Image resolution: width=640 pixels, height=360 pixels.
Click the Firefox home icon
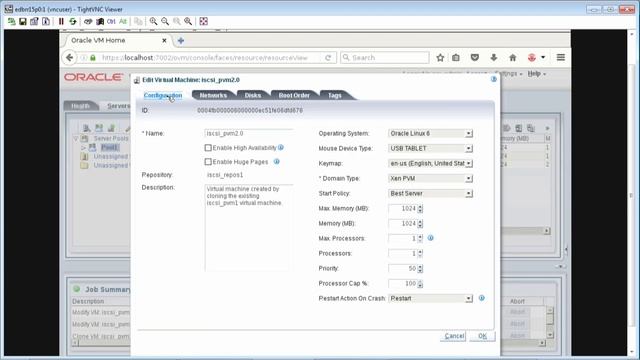(513, 58)
